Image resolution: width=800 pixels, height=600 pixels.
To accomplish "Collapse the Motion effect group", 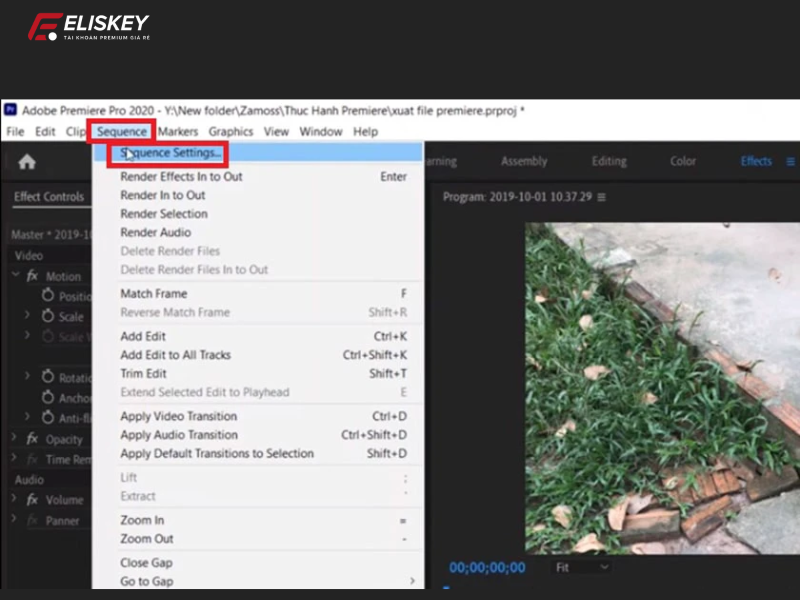I will (x=15, y=276).
